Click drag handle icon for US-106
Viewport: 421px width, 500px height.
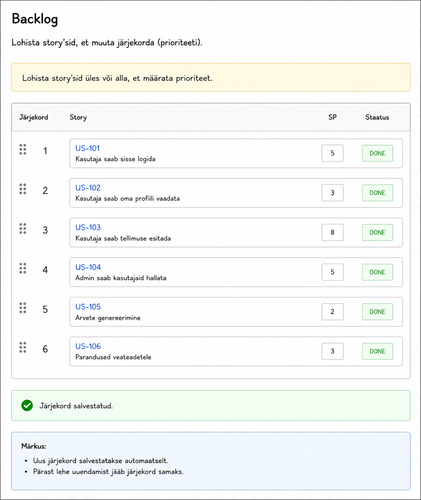23,347
